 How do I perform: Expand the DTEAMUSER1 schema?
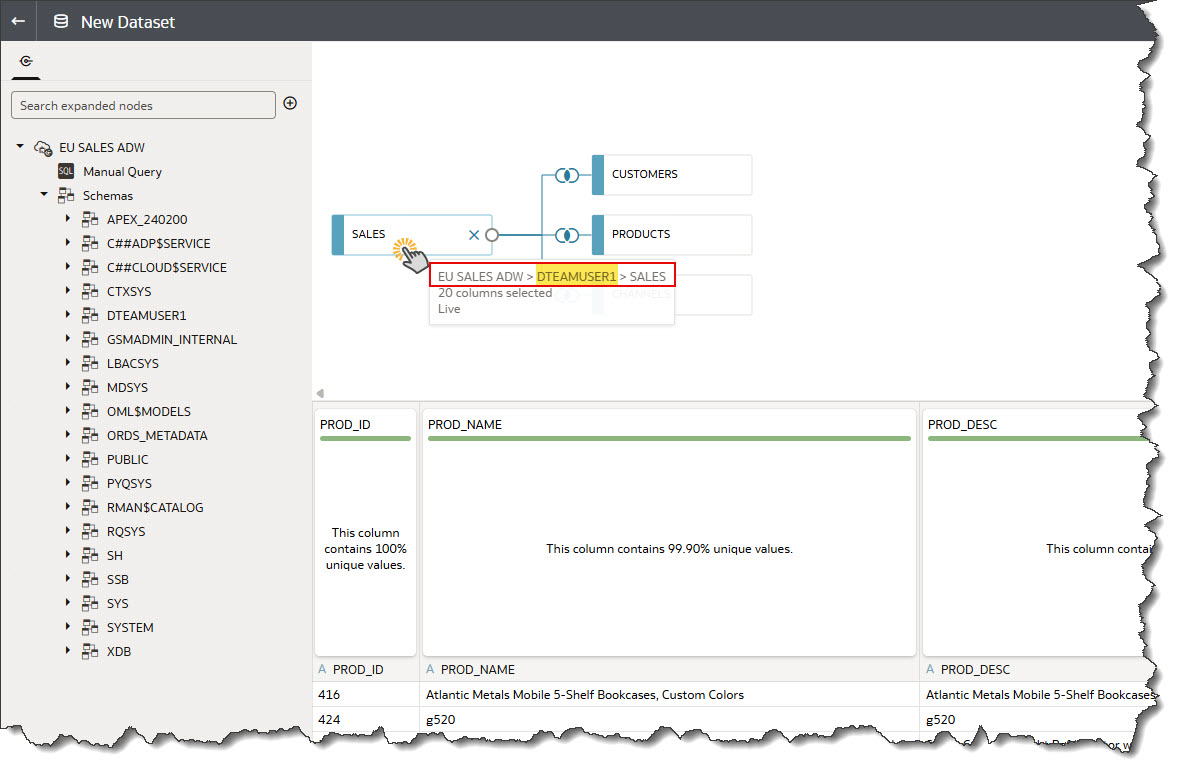68,315
